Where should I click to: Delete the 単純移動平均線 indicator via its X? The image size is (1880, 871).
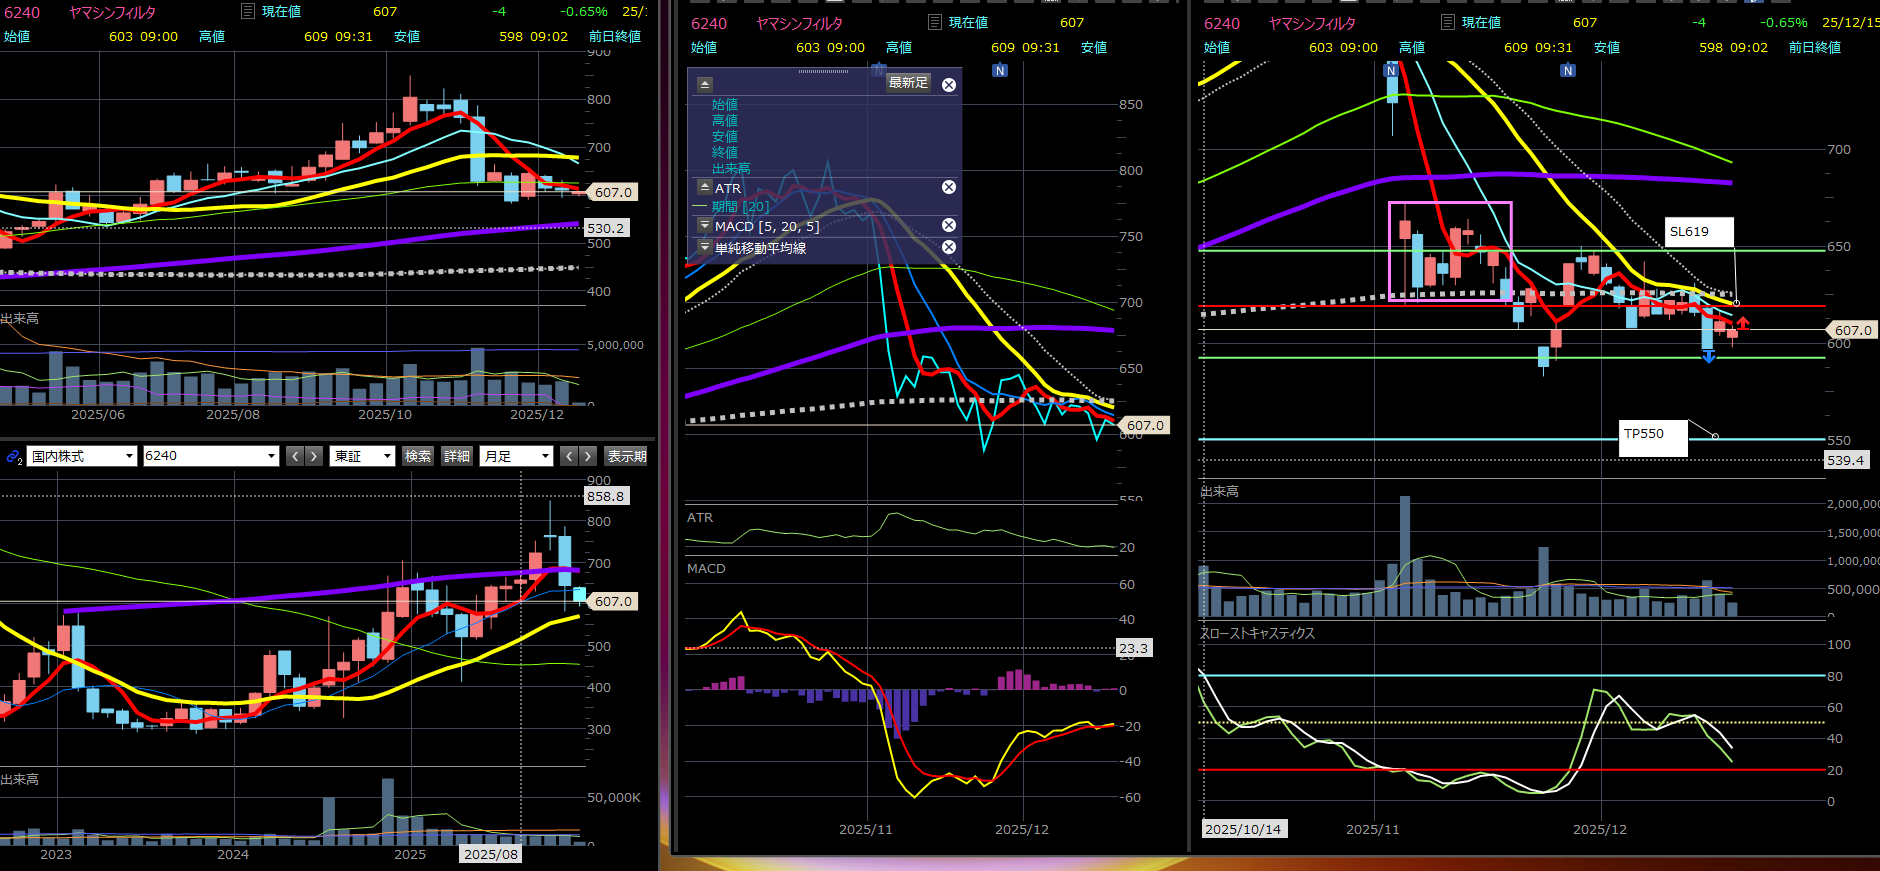click(949, 247)
